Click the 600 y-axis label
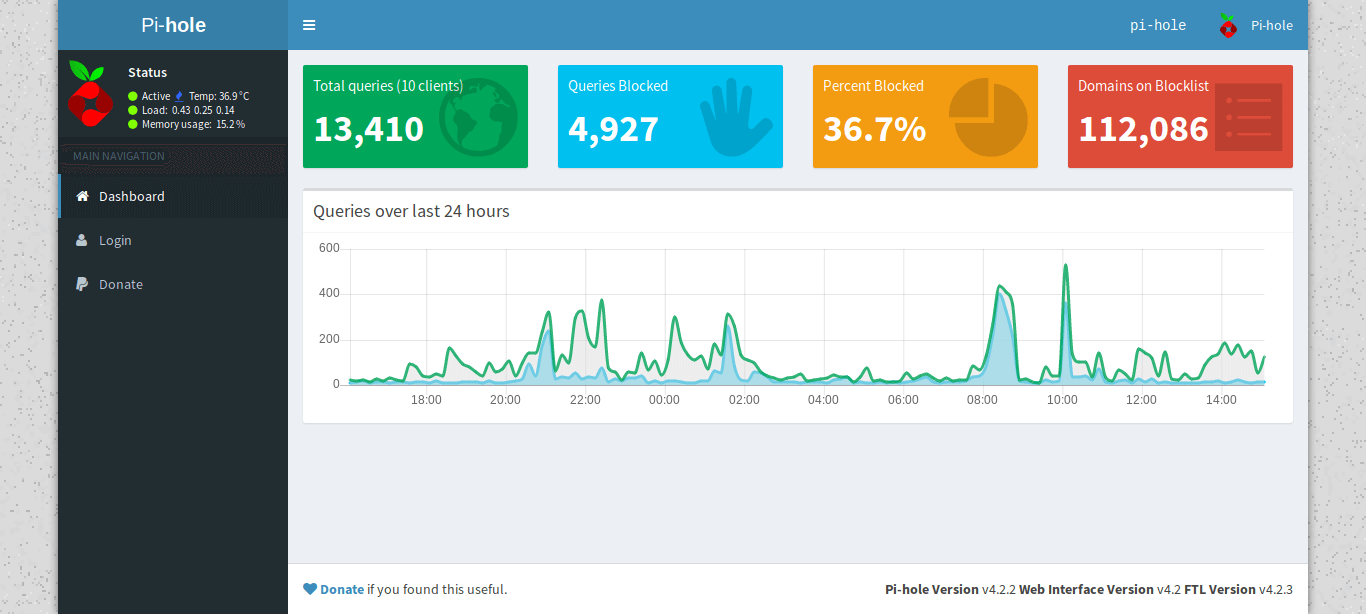 [329, 248]
